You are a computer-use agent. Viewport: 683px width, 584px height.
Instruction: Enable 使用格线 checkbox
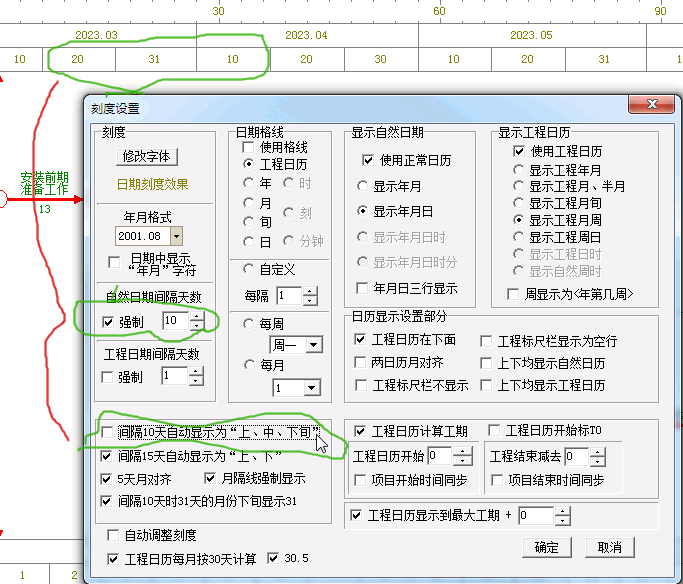[248, 147]
